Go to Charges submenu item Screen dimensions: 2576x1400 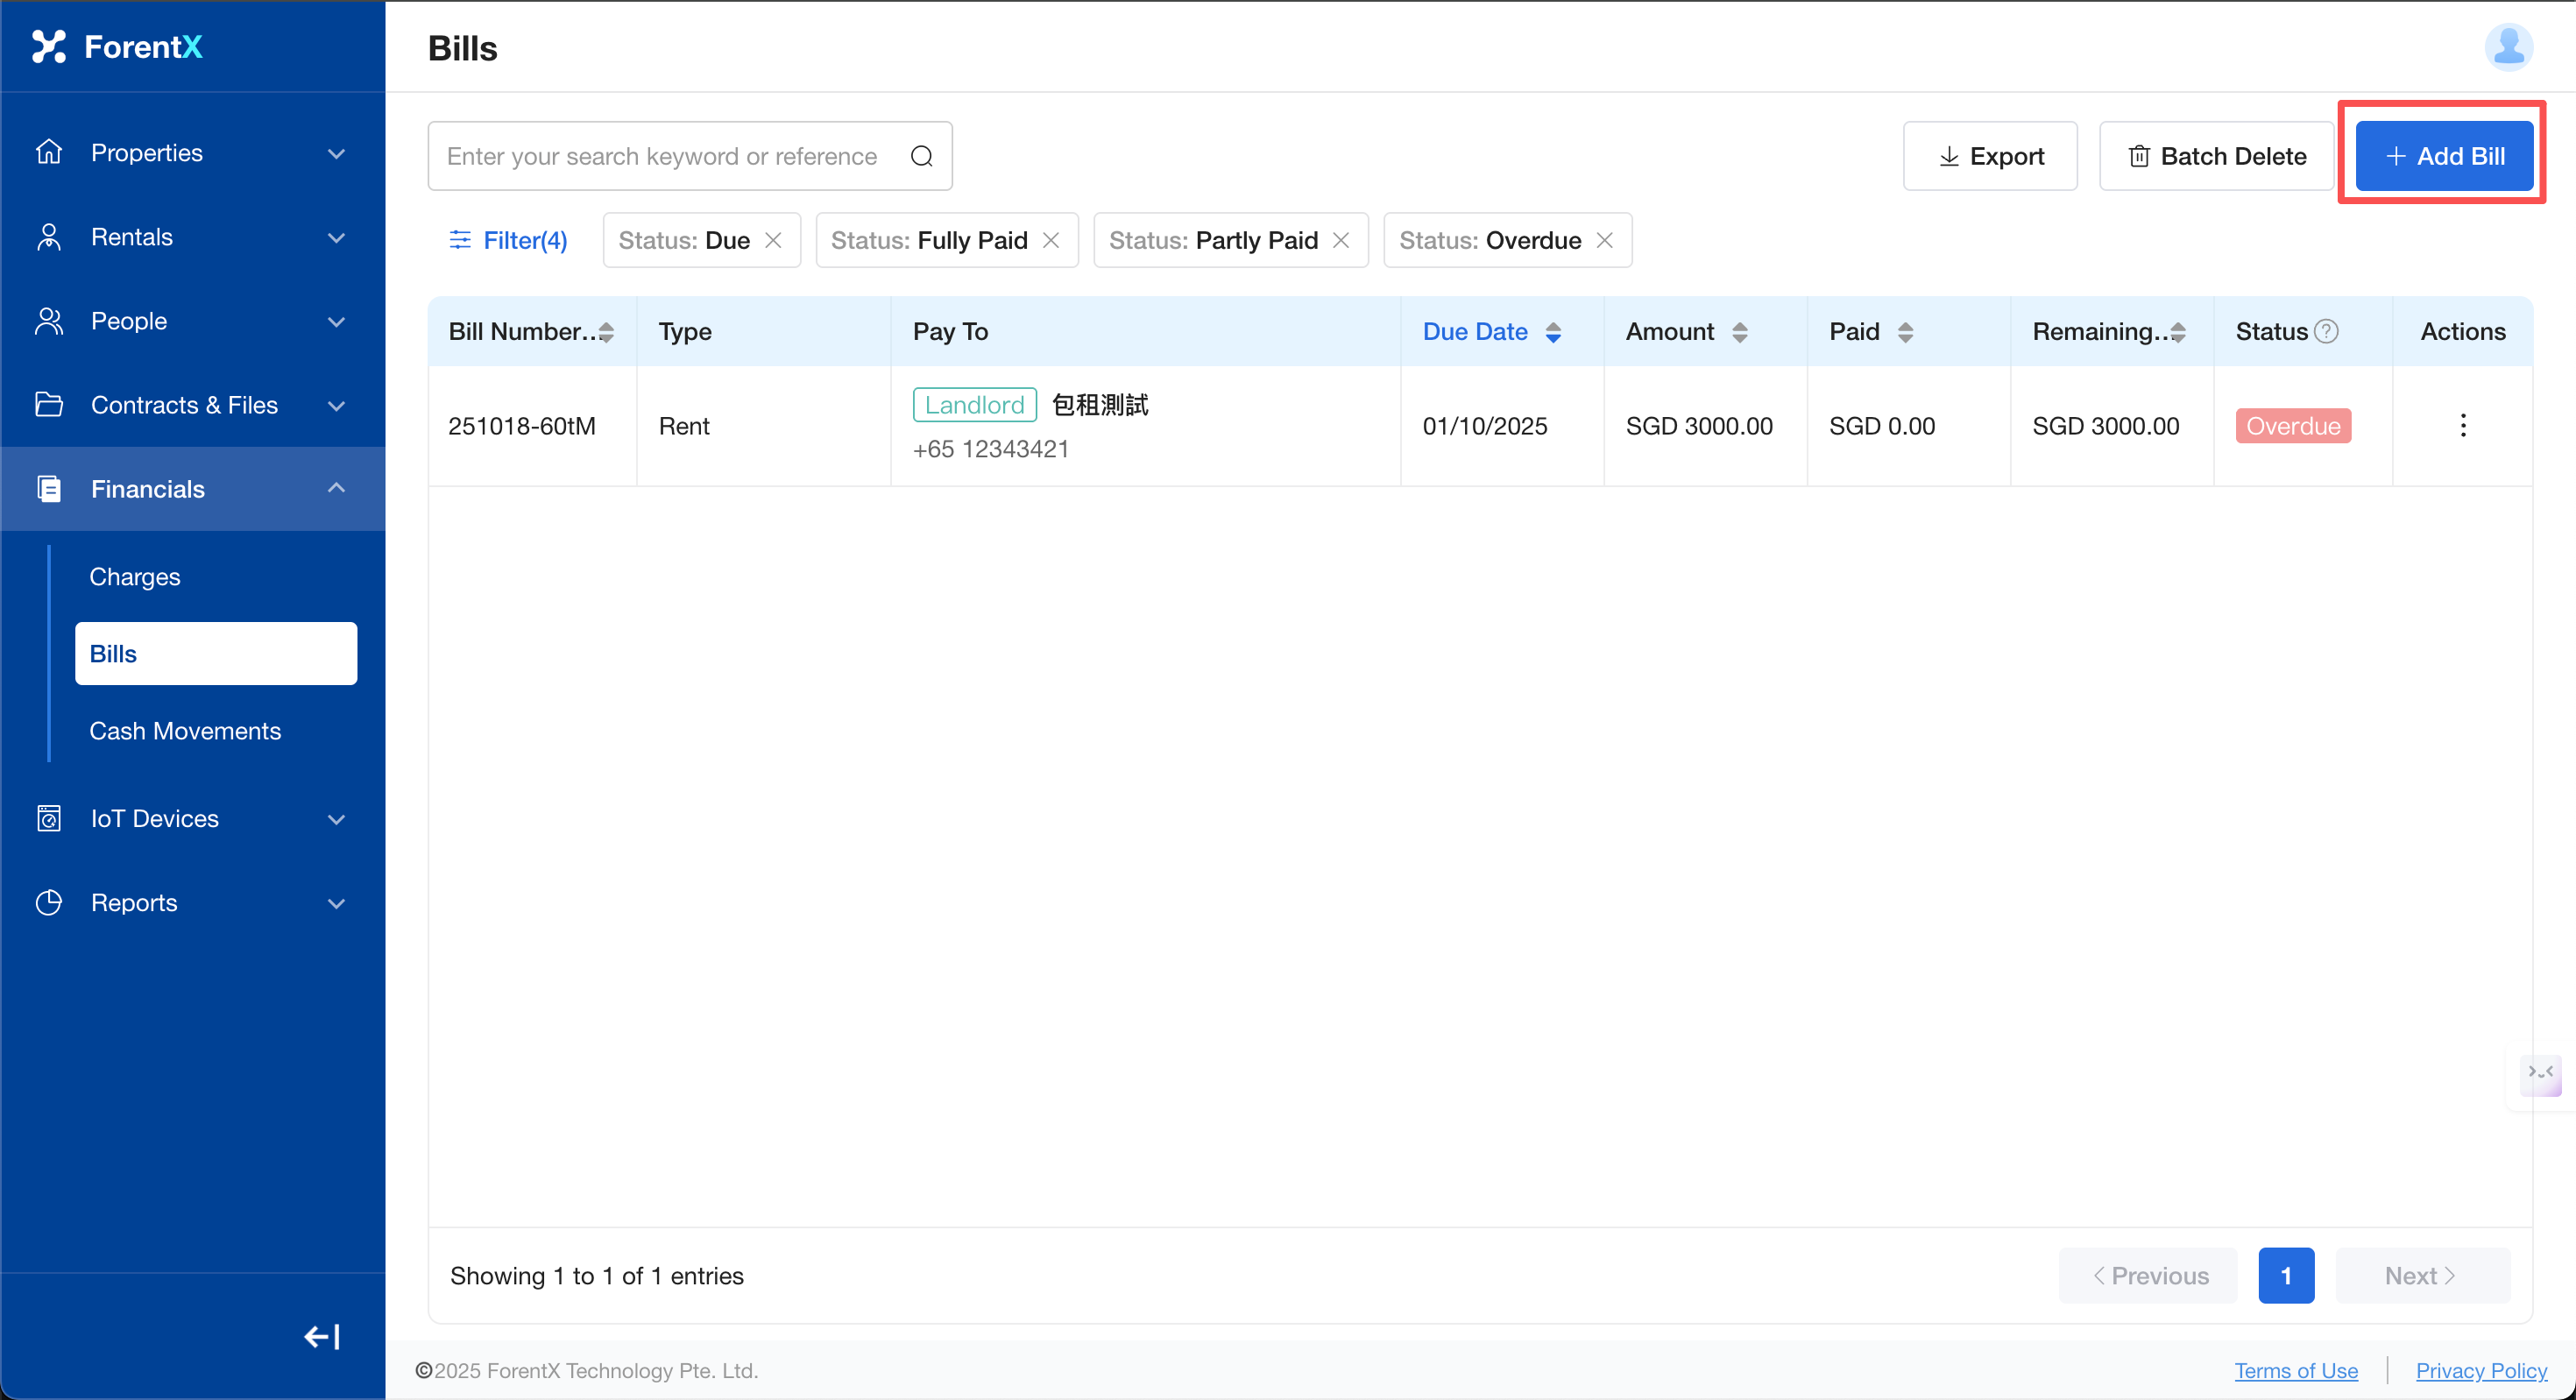pos(135,577)
